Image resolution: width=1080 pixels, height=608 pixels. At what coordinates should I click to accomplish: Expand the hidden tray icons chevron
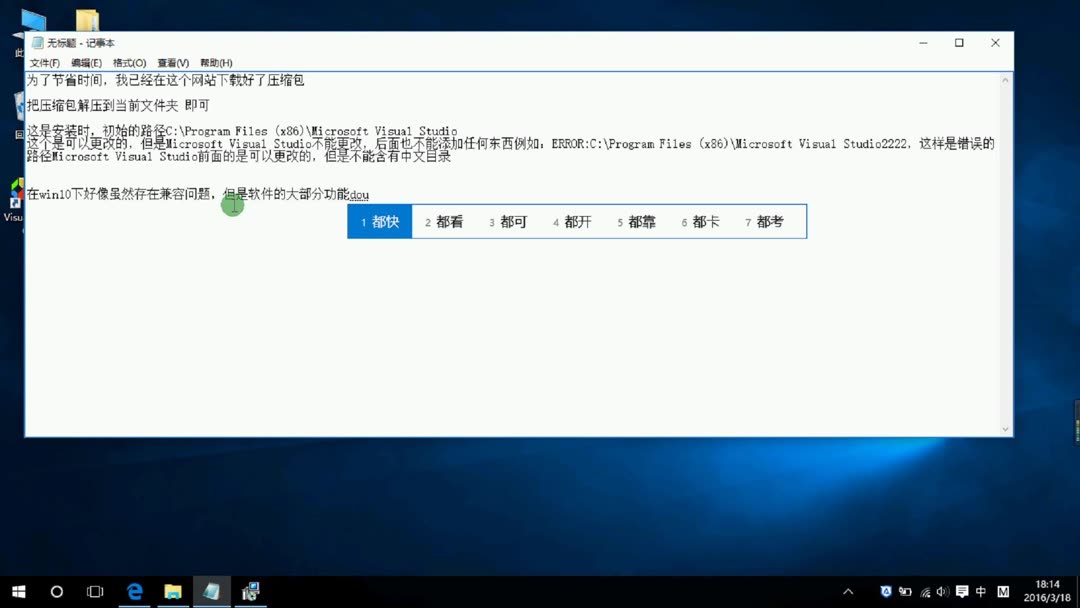848,592
